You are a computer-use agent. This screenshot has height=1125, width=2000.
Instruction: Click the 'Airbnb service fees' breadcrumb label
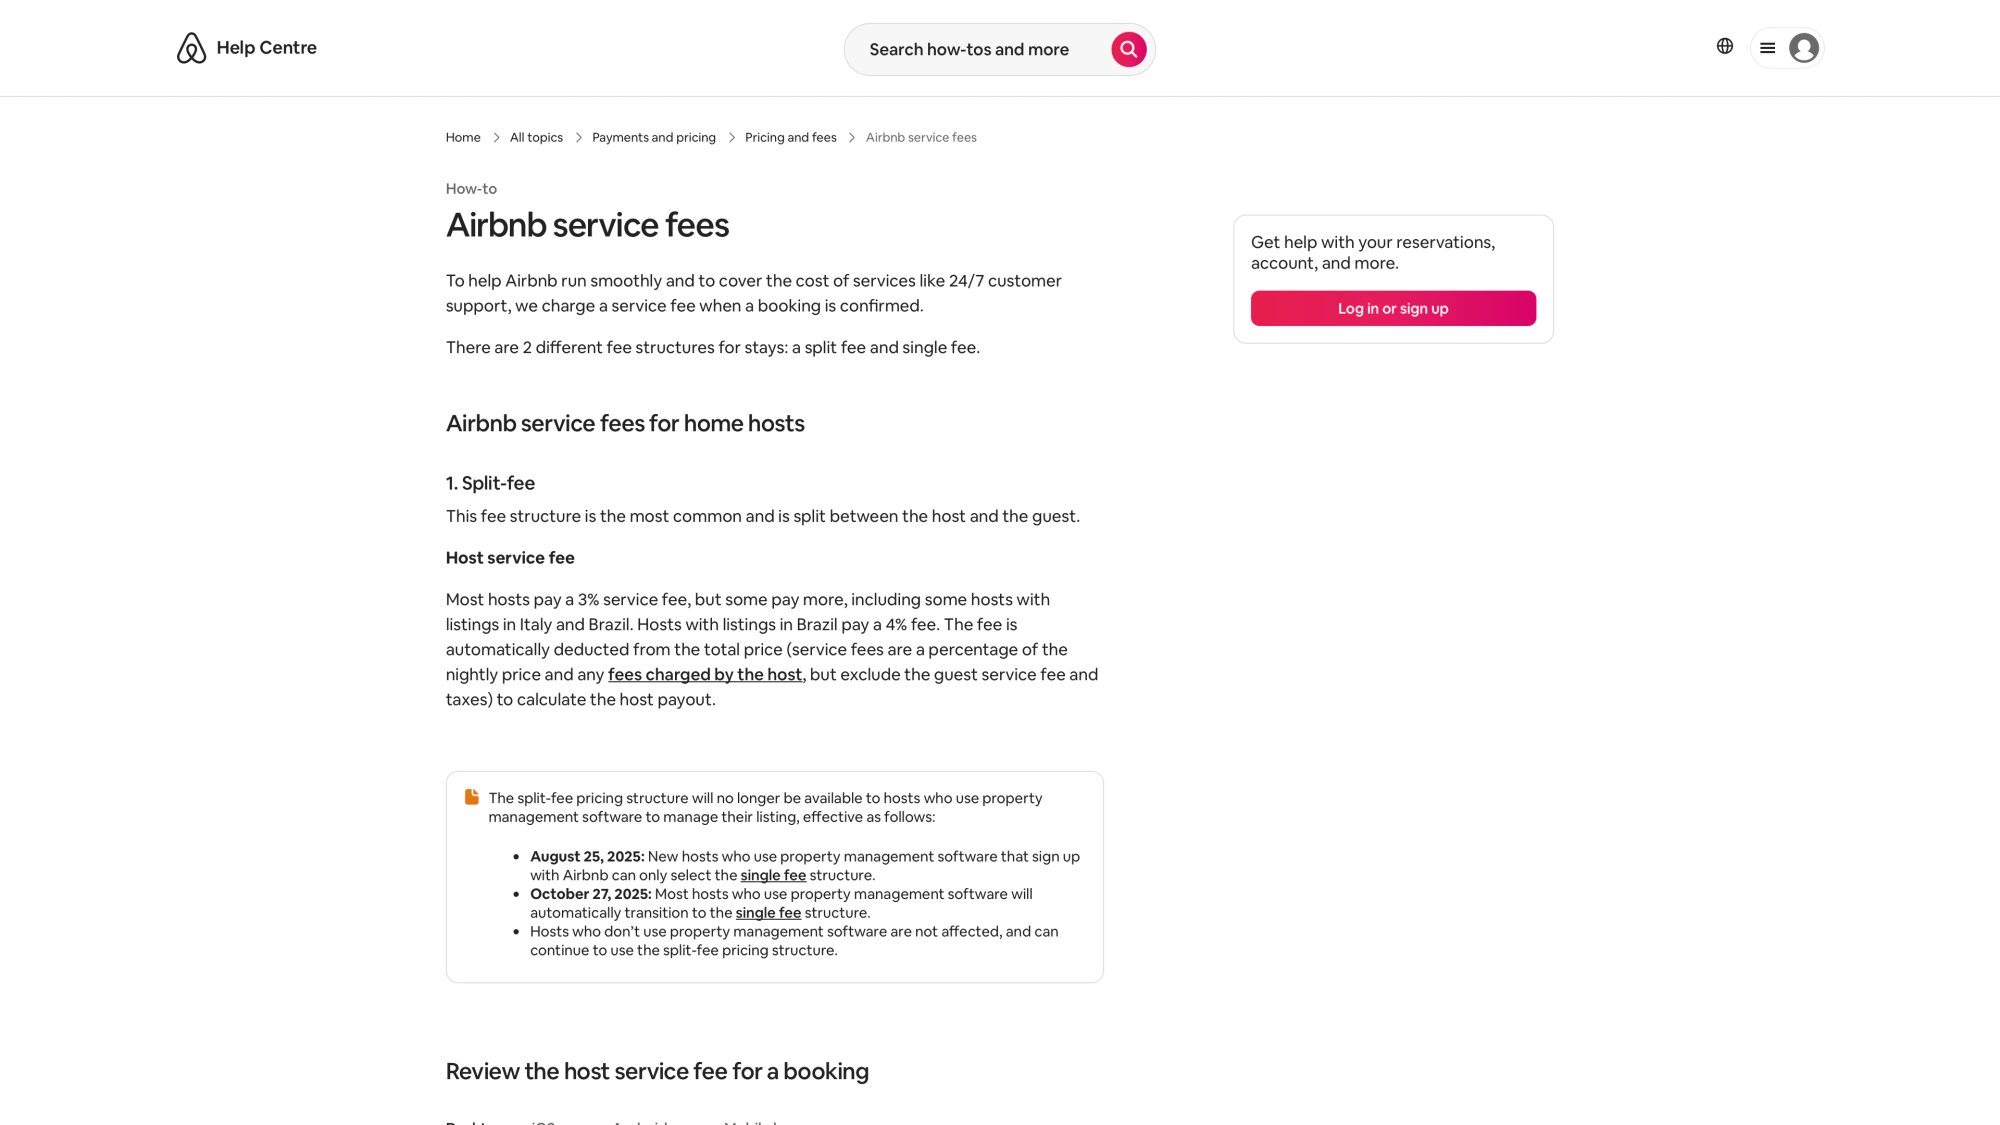920,137
